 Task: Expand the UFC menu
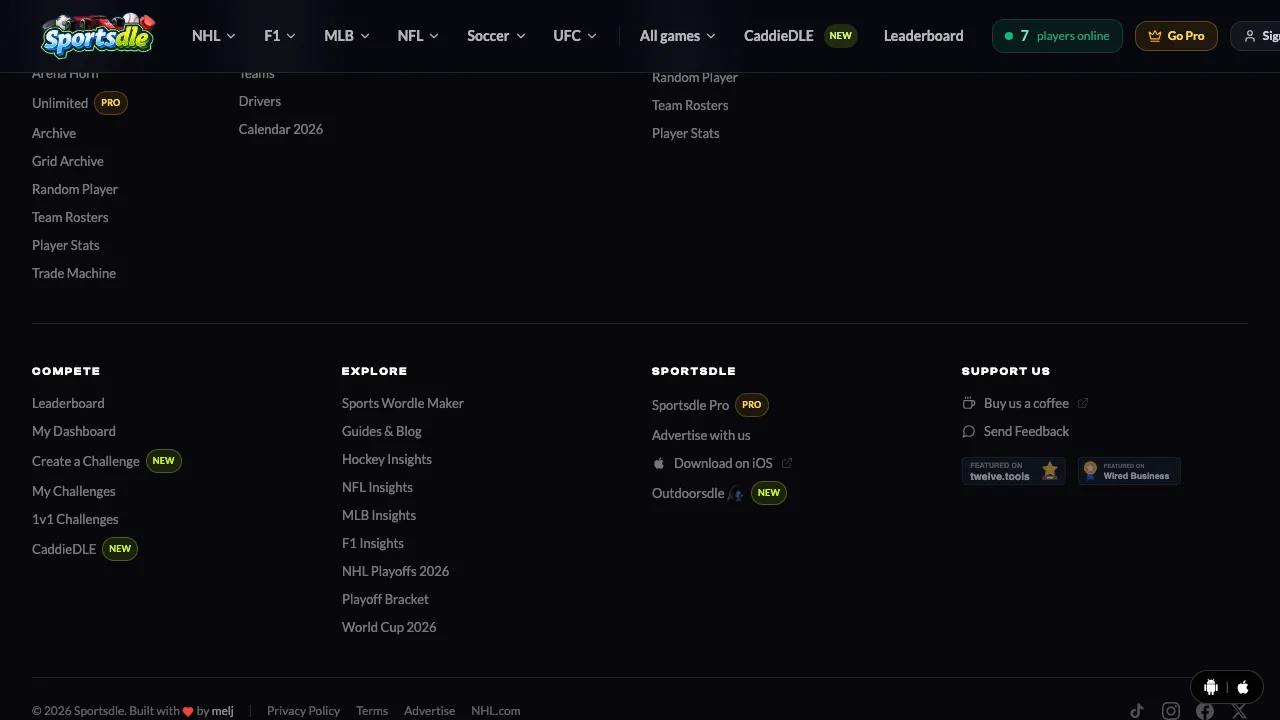point(575,36)
